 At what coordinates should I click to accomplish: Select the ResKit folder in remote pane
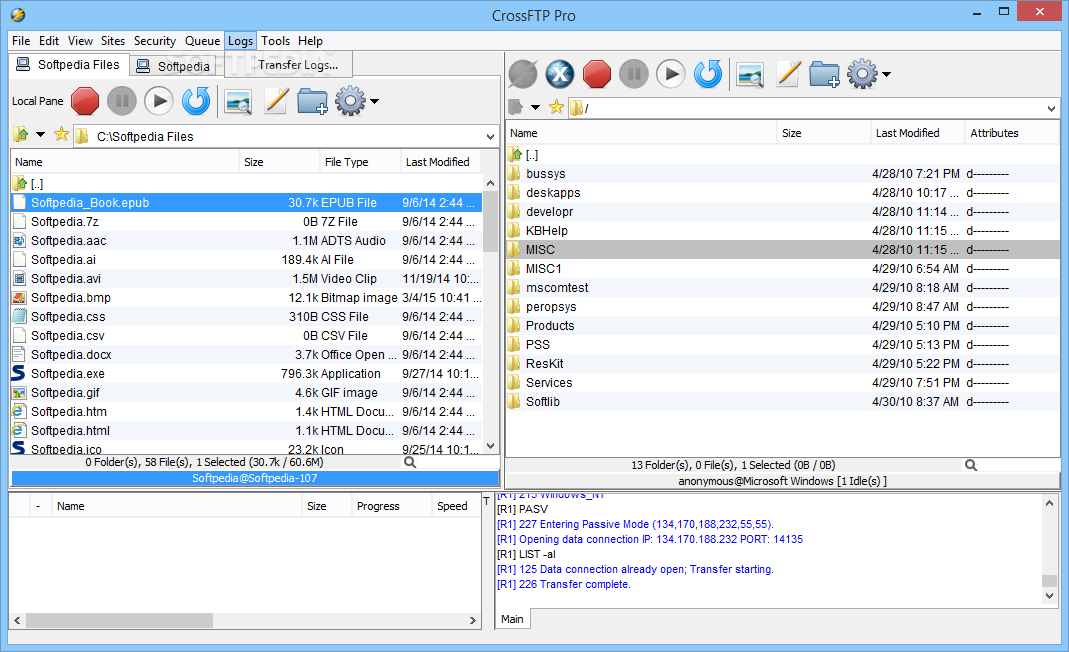click(783, 364)
